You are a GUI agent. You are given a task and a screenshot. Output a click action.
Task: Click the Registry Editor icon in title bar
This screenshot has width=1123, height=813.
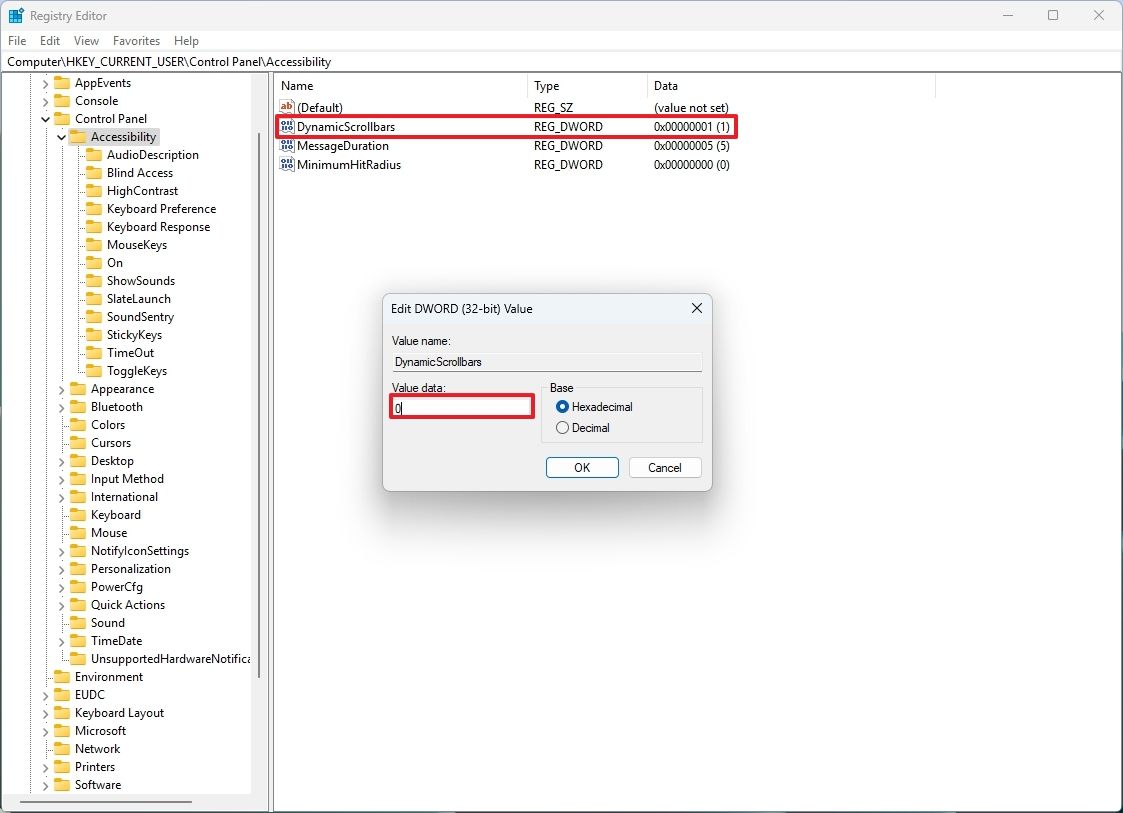tap(14, 15)
